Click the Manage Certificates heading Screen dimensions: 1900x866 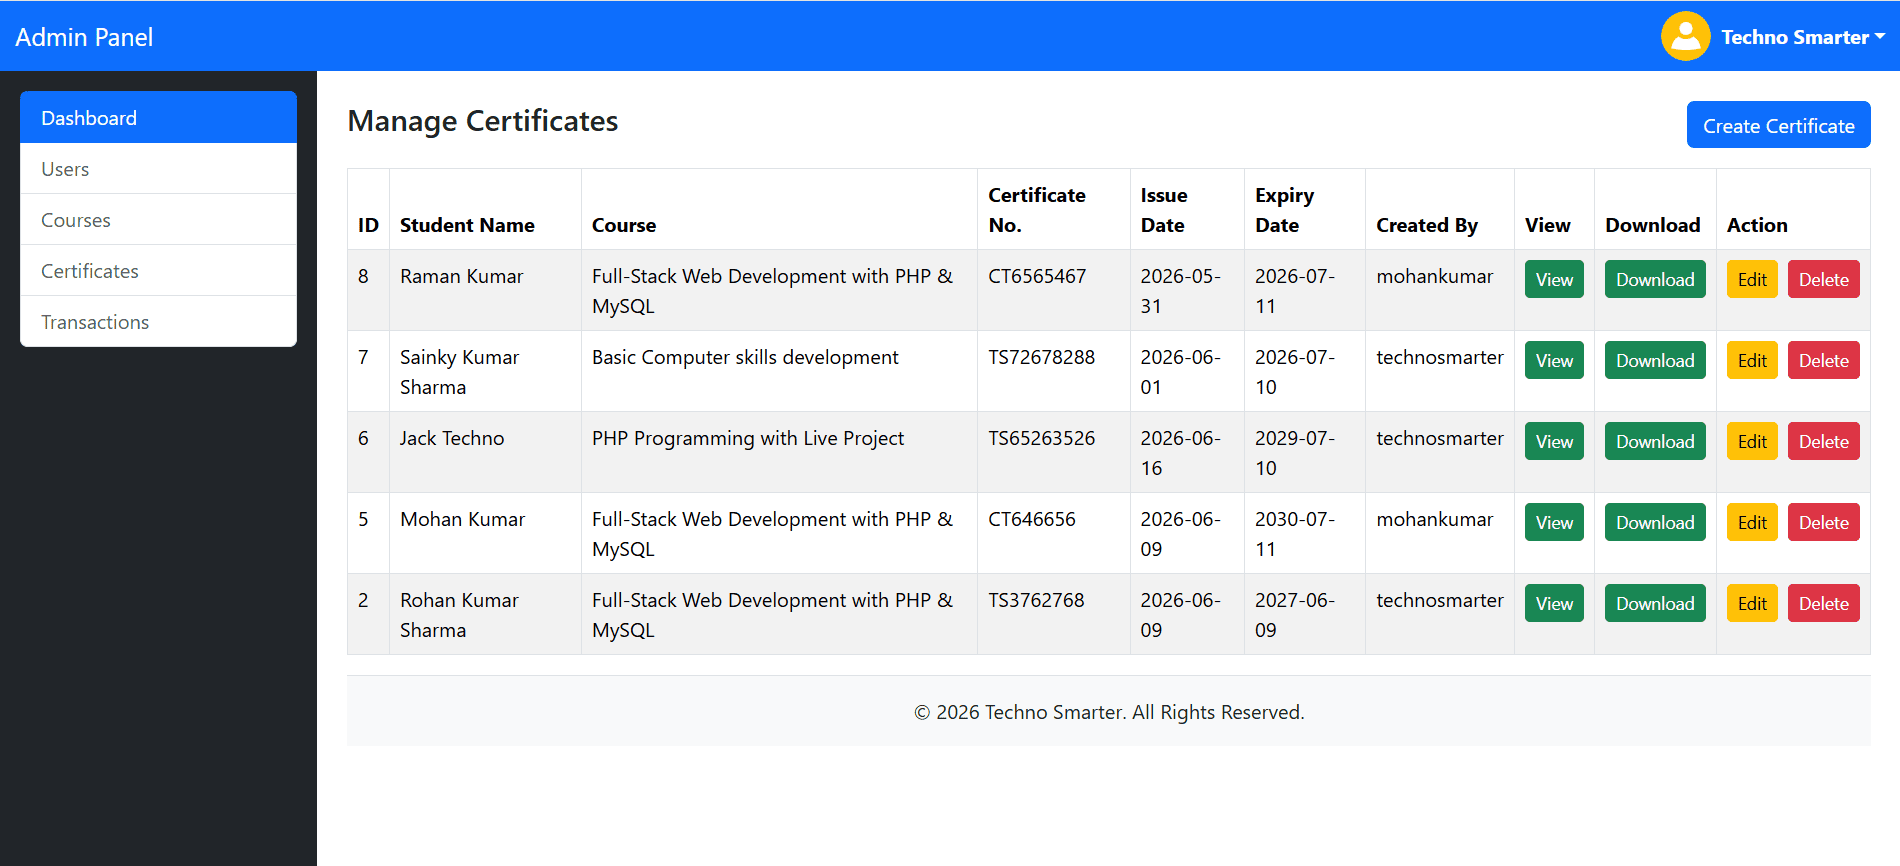(x=483, y=121)
